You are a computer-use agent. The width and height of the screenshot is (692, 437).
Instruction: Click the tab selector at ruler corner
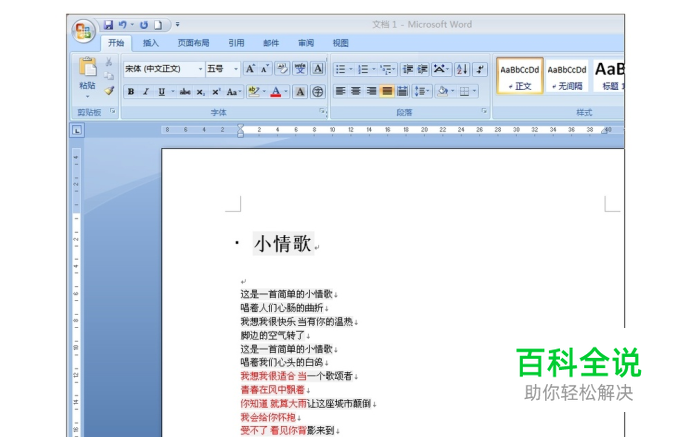(77, 130)
